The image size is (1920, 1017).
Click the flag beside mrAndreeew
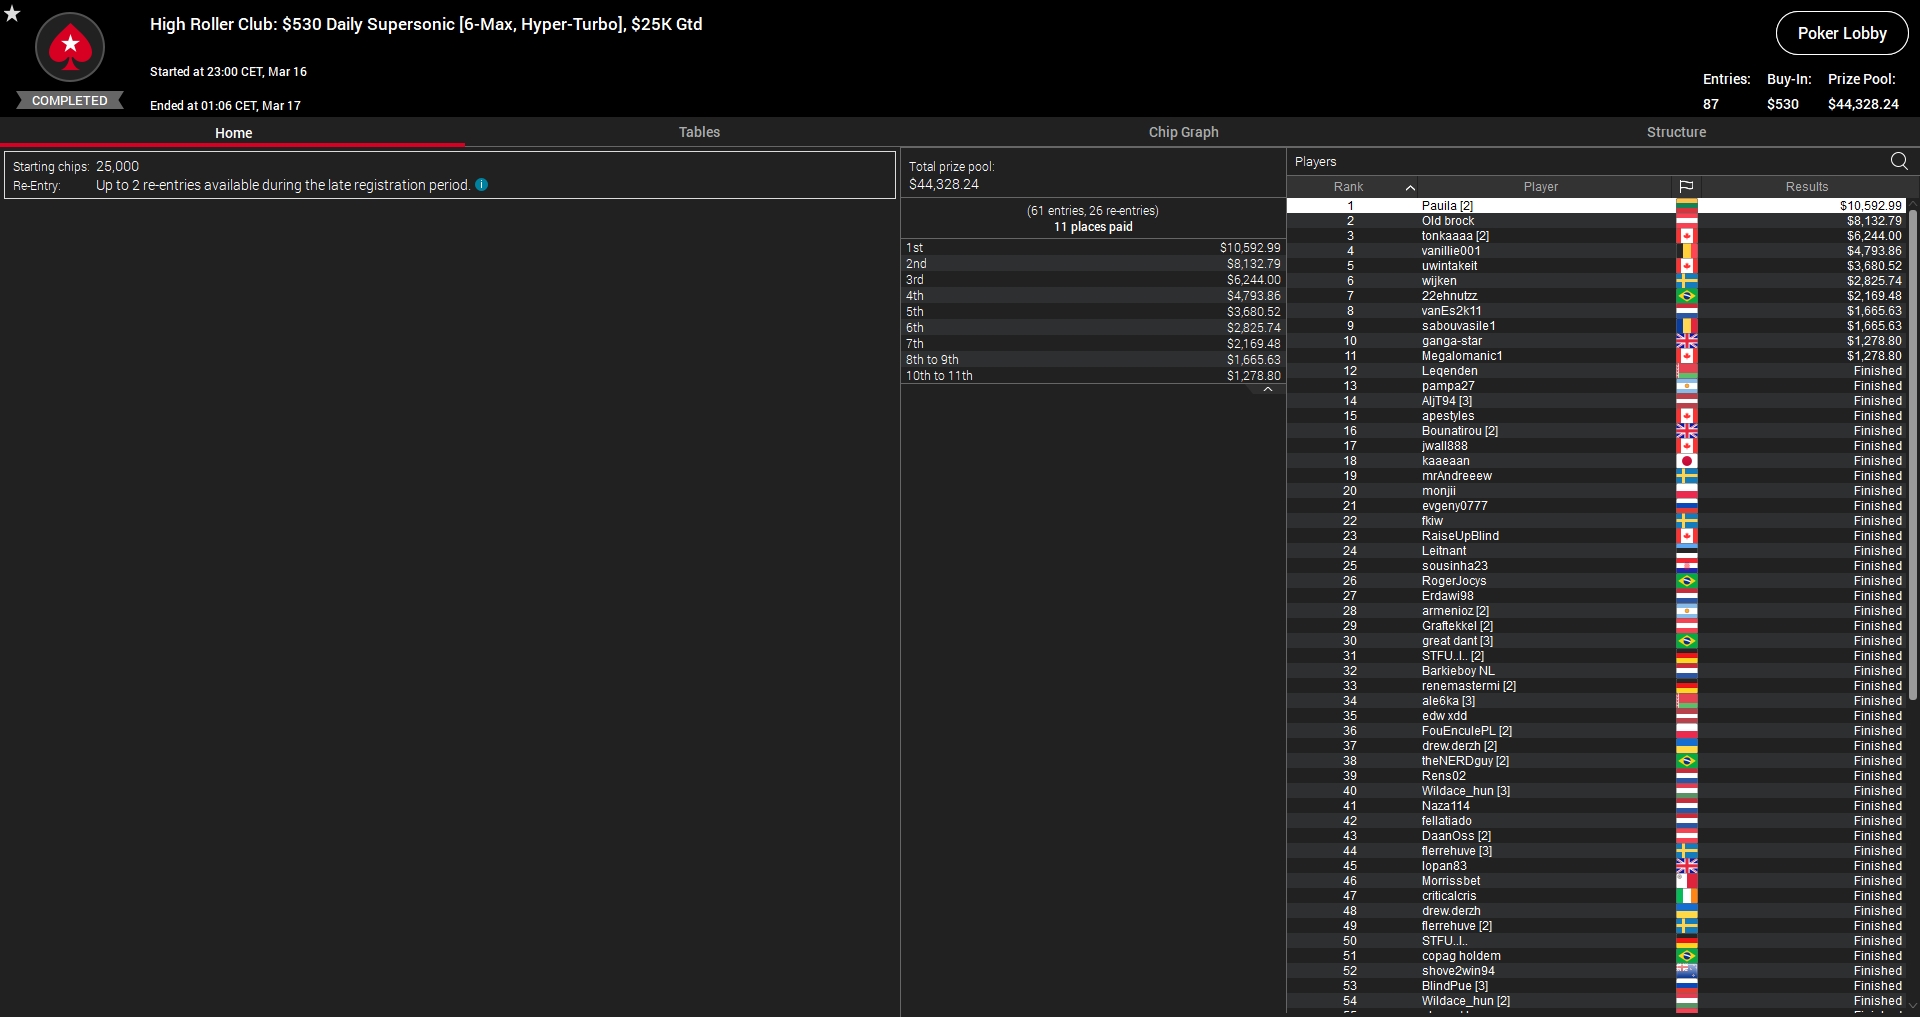click(1687, 476)
